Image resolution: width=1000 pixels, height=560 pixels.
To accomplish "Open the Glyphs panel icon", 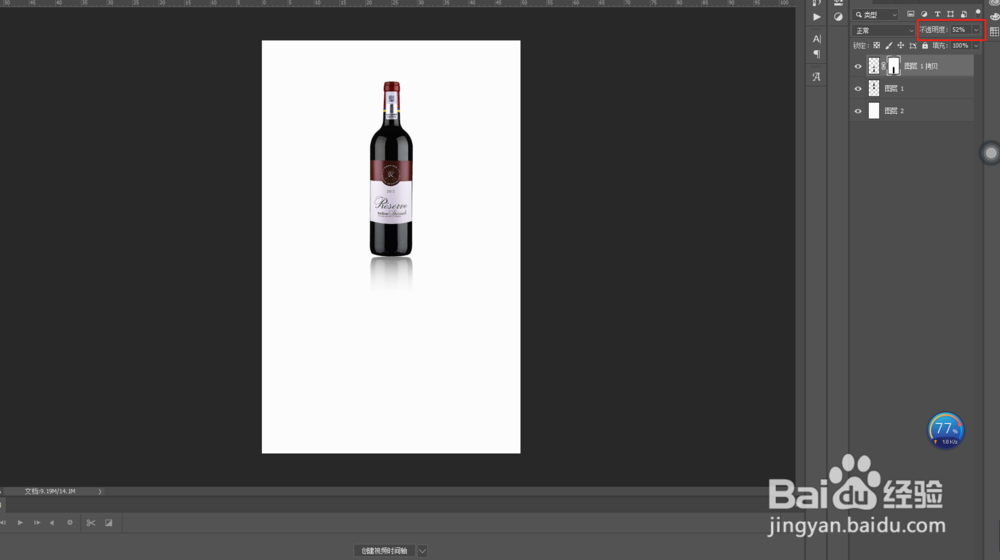I will 816,77.
